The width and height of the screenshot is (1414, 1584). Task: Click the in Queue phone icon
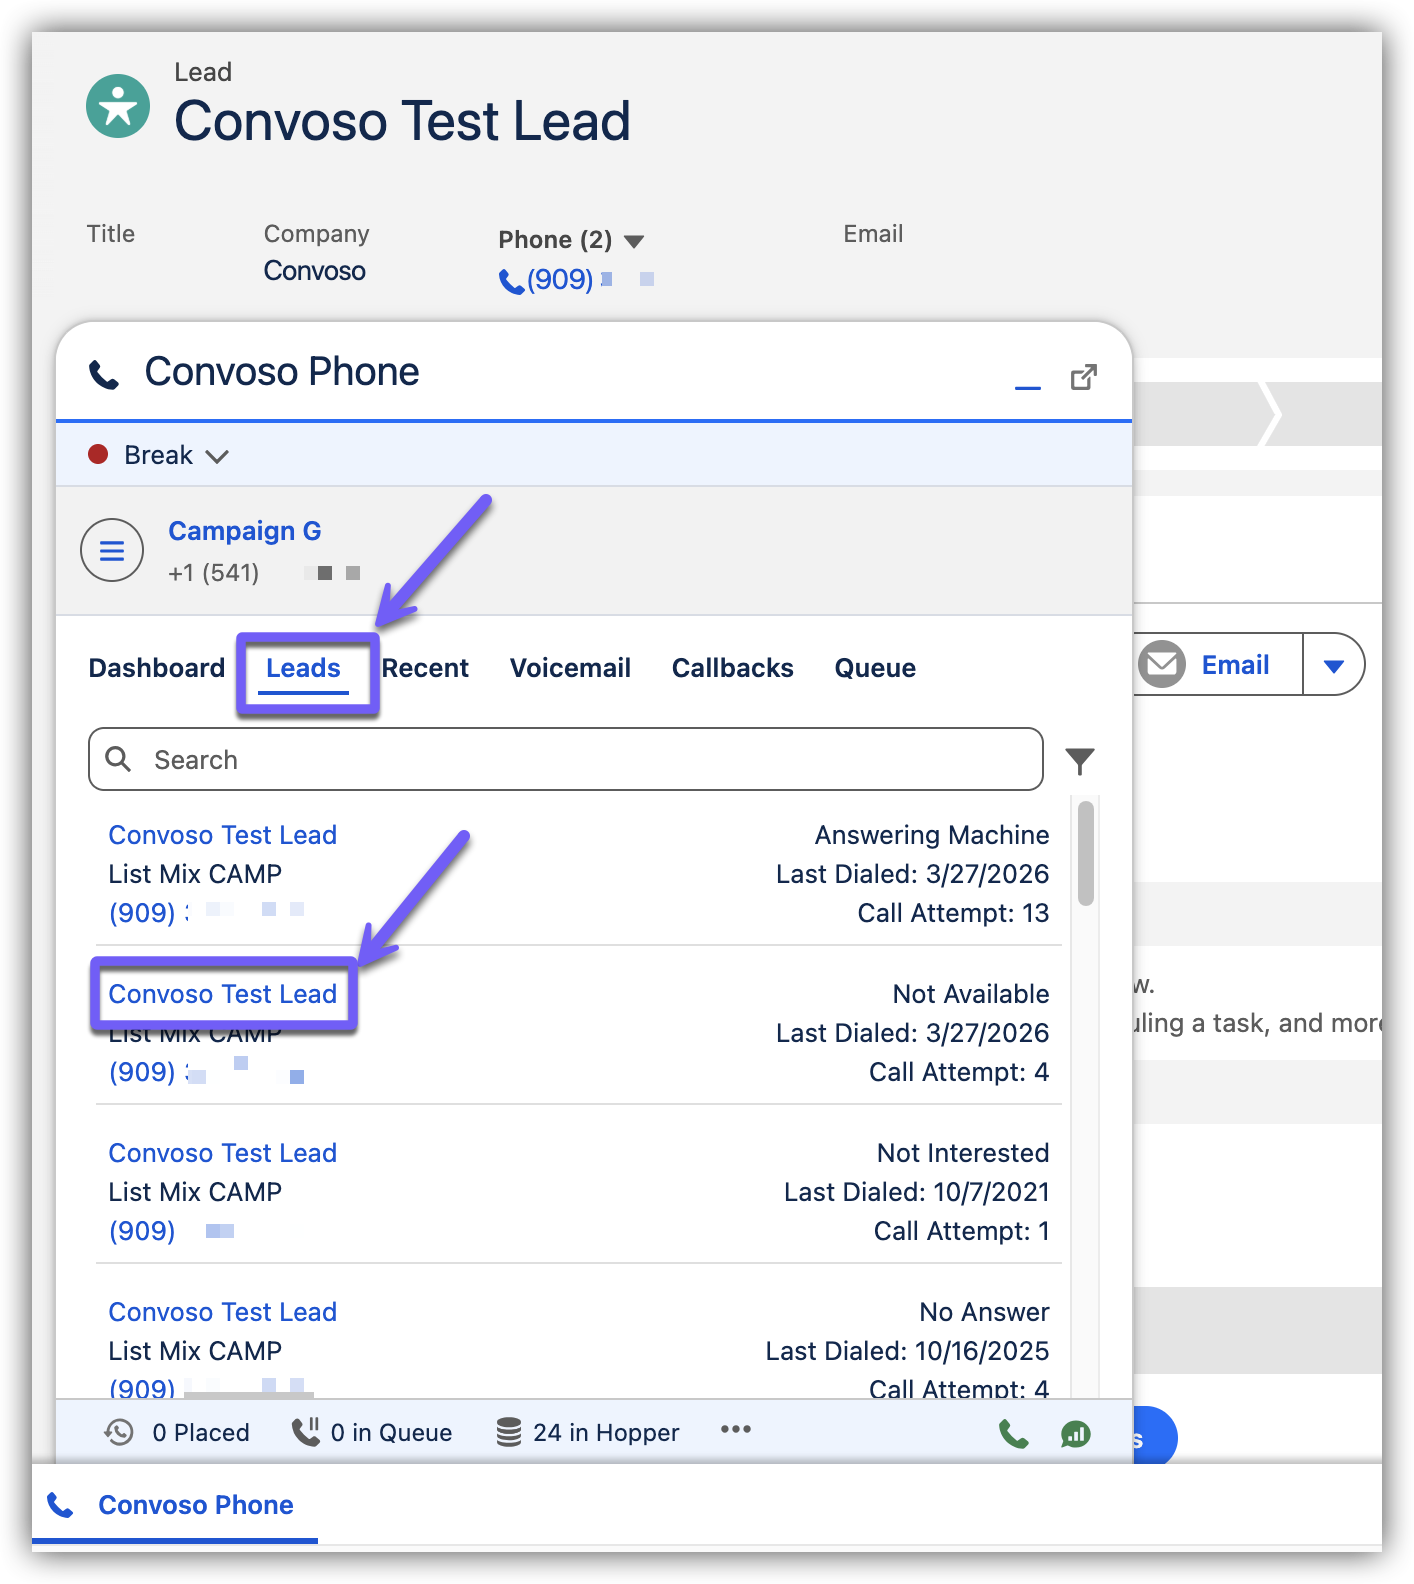[x=305, y=1432]
